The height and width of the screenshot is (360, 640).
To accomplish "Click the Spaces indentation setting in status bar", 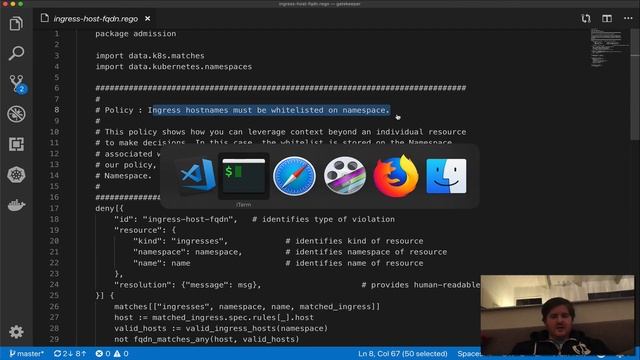I will (x=469, y=353).
